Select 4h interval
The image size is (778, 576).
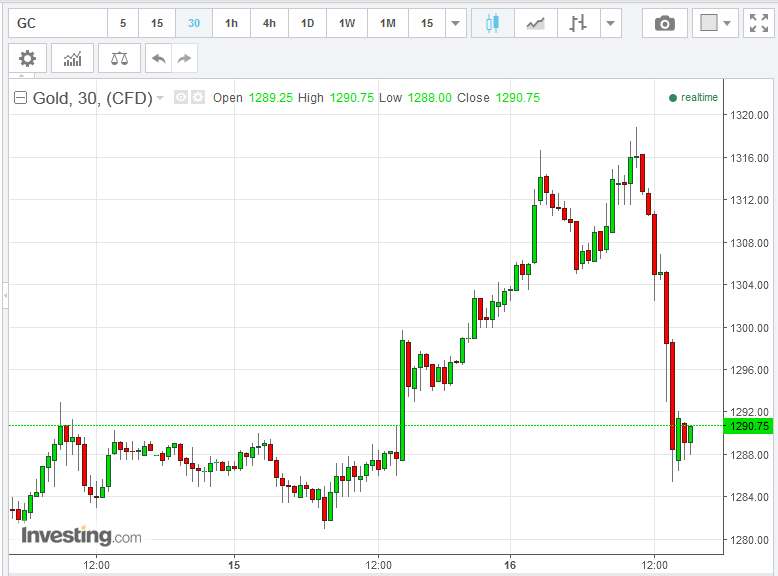[x=269, y=23]
